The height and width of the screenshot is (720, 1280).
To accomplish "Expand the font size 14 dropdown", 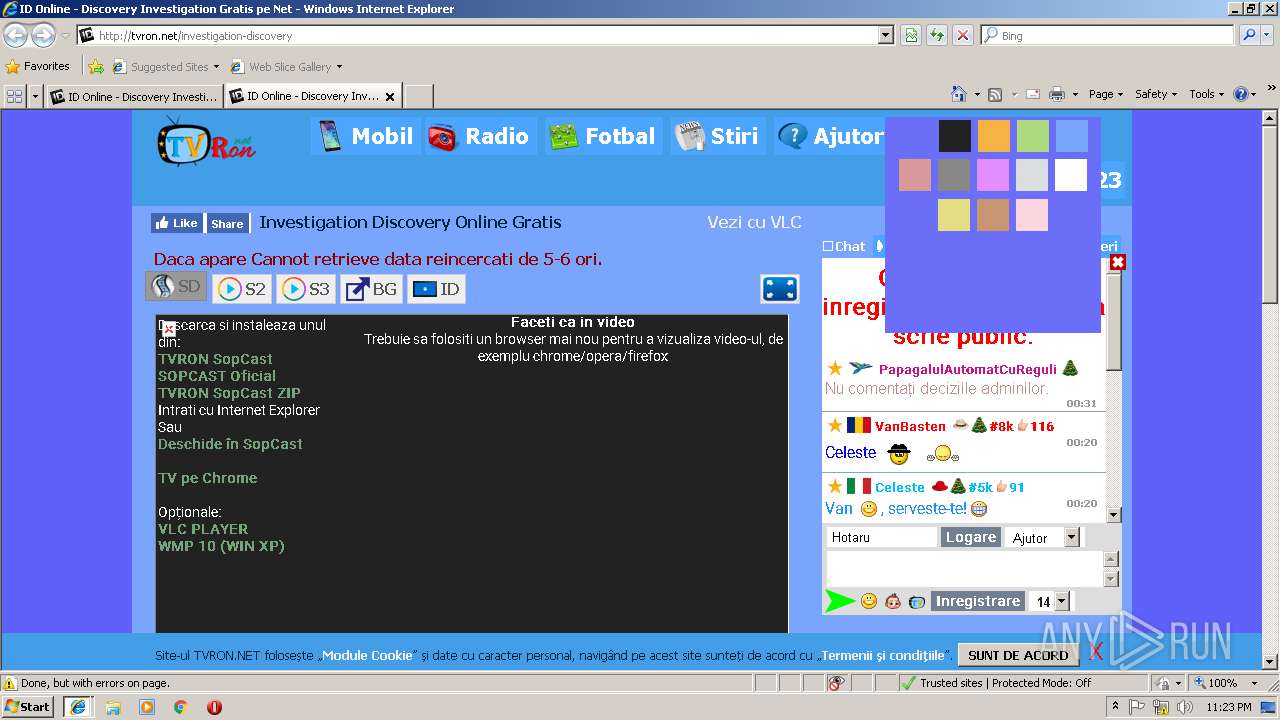I will pos(1061,601).
